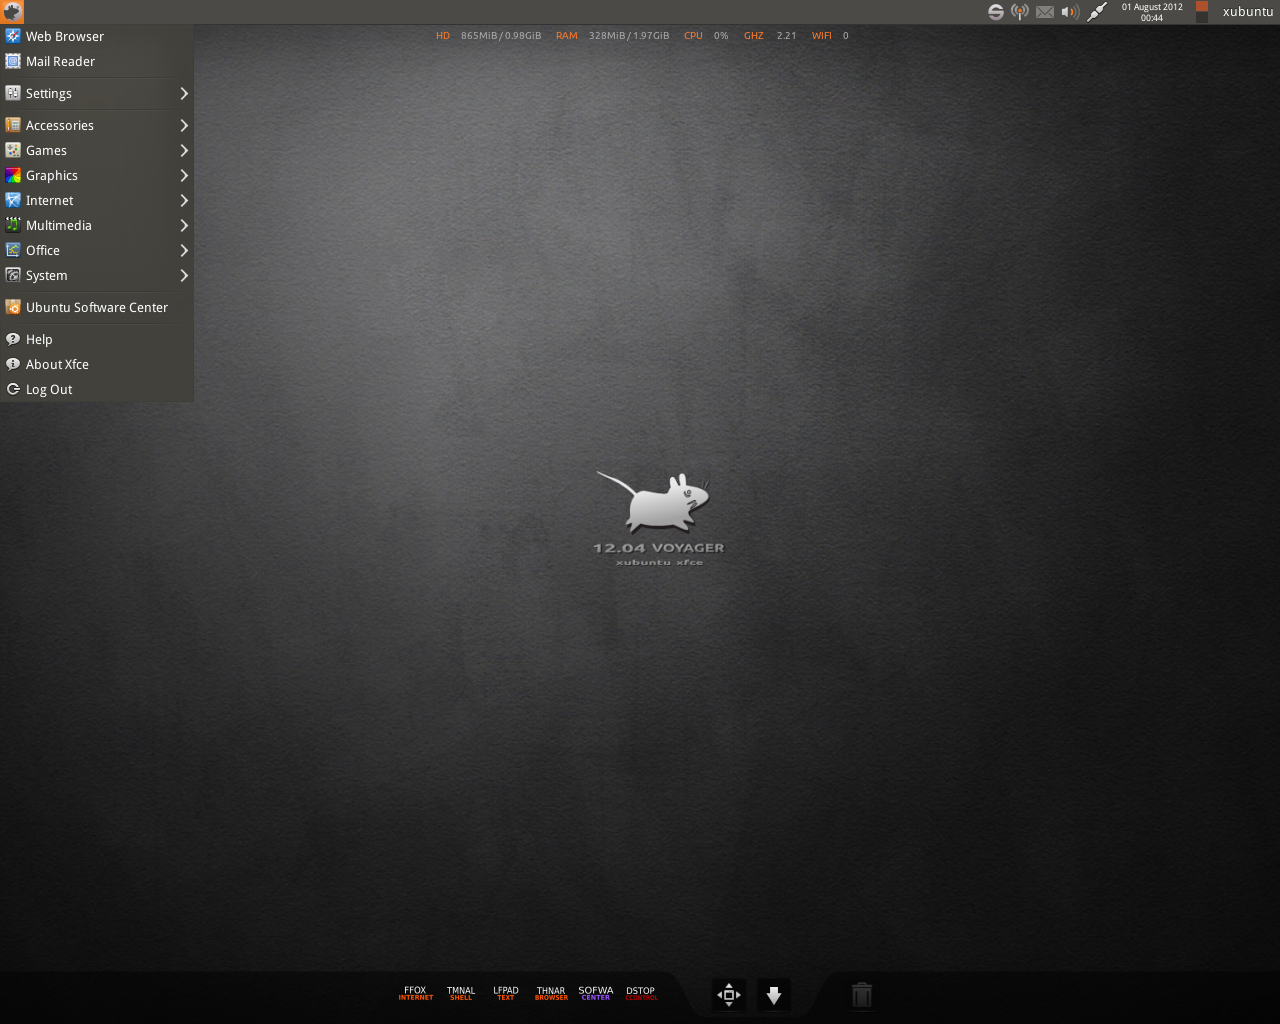Click the four-arrow square dock icon
Image resolution: width=1280 pixels, height=1024 pixels.
[729, 995]
